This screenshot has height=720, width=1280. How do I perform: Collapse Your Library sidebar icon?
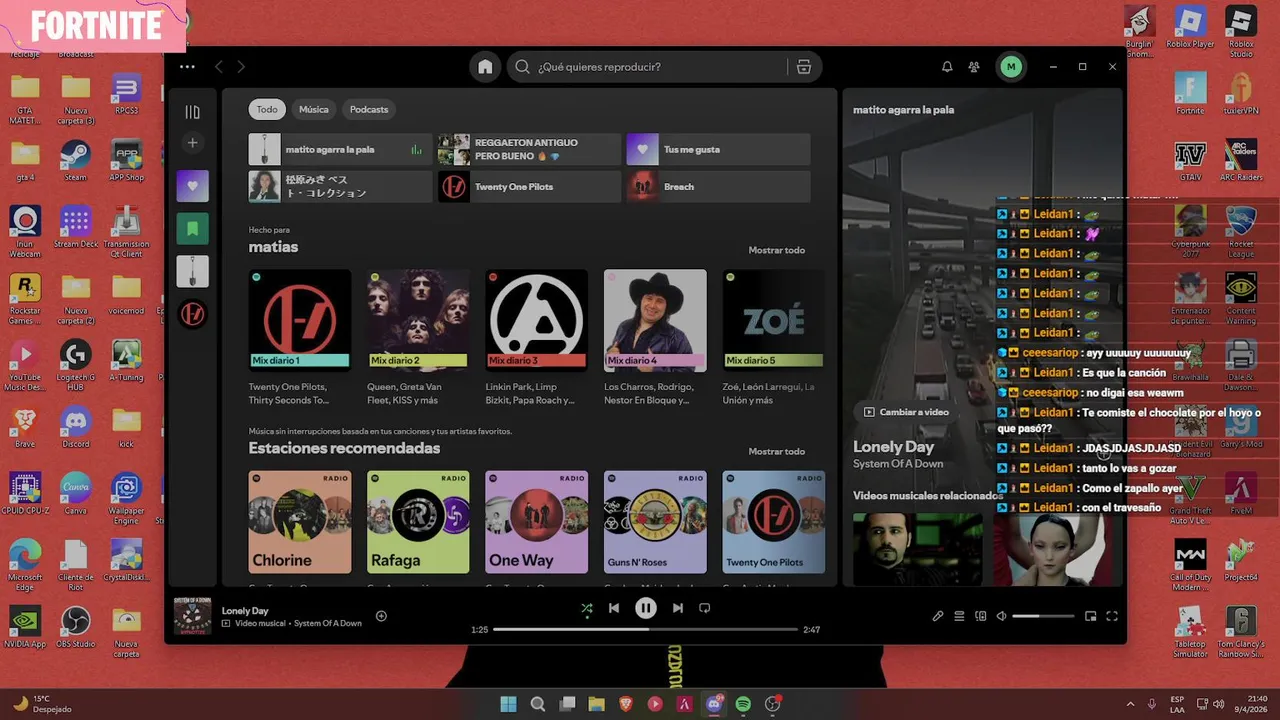[192, 112]
